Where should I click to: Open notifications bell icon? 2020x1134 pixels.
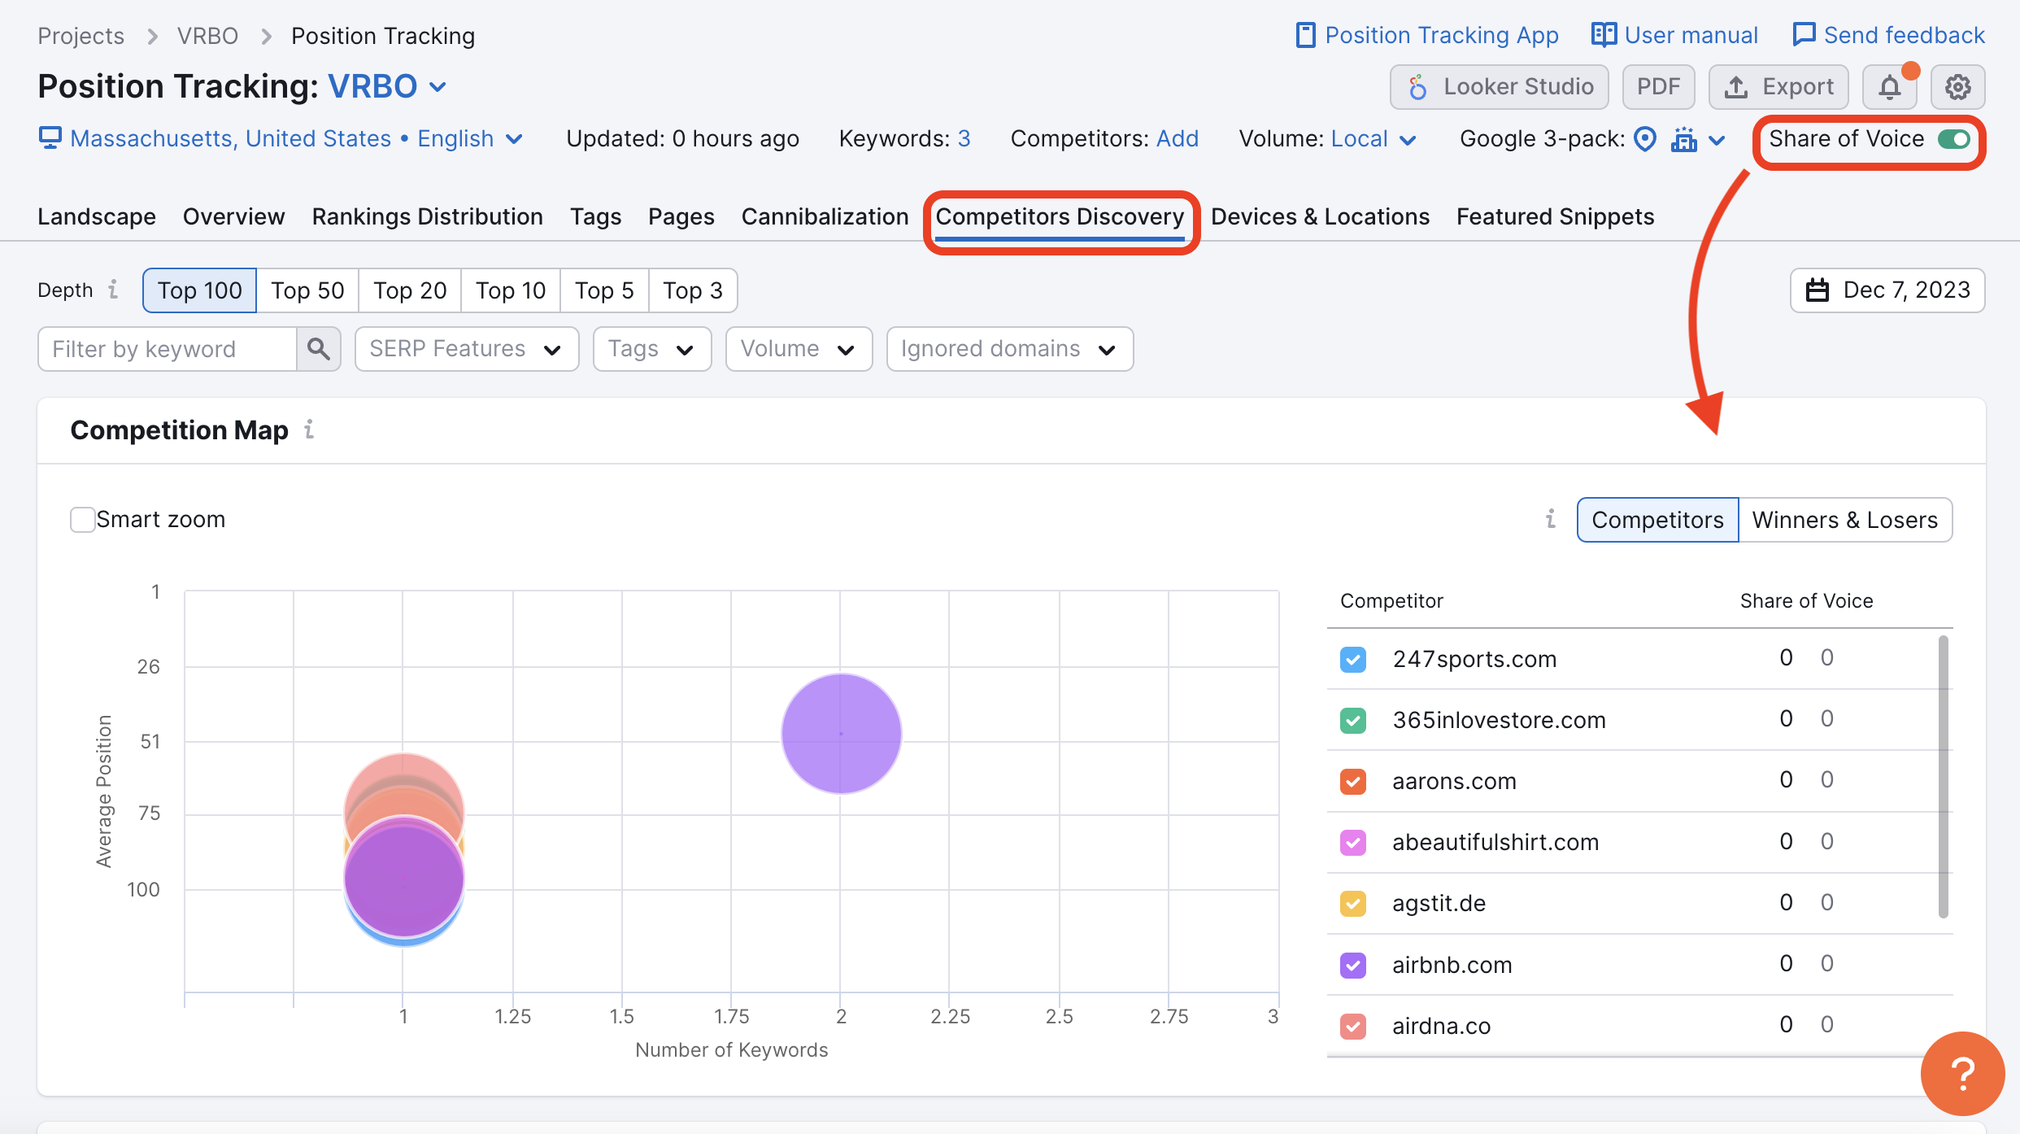(x=1889, y=87)
